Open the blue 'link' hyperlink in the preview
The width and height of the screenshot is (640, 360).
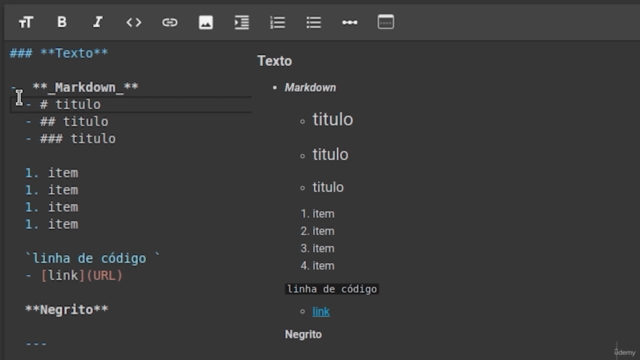point(321,311)
